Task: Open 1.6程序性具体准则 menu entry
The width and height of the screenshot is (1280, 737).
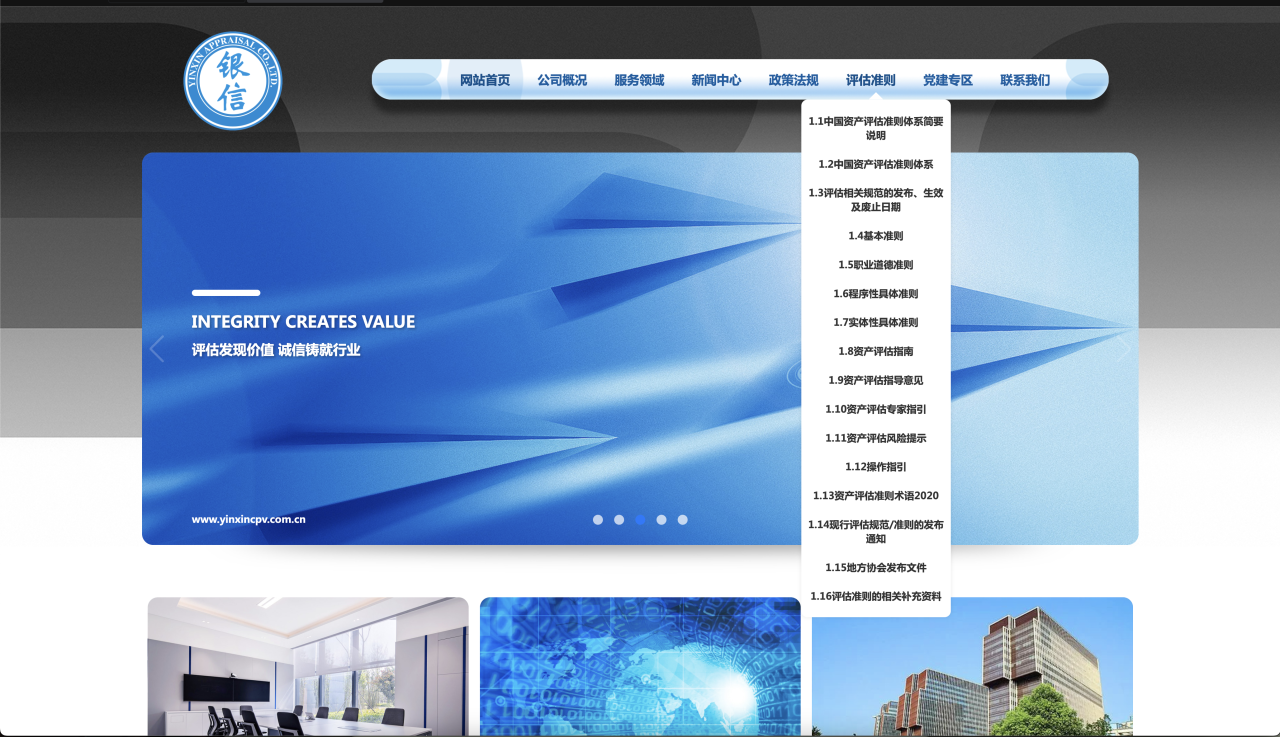Action: coord(876,294)
